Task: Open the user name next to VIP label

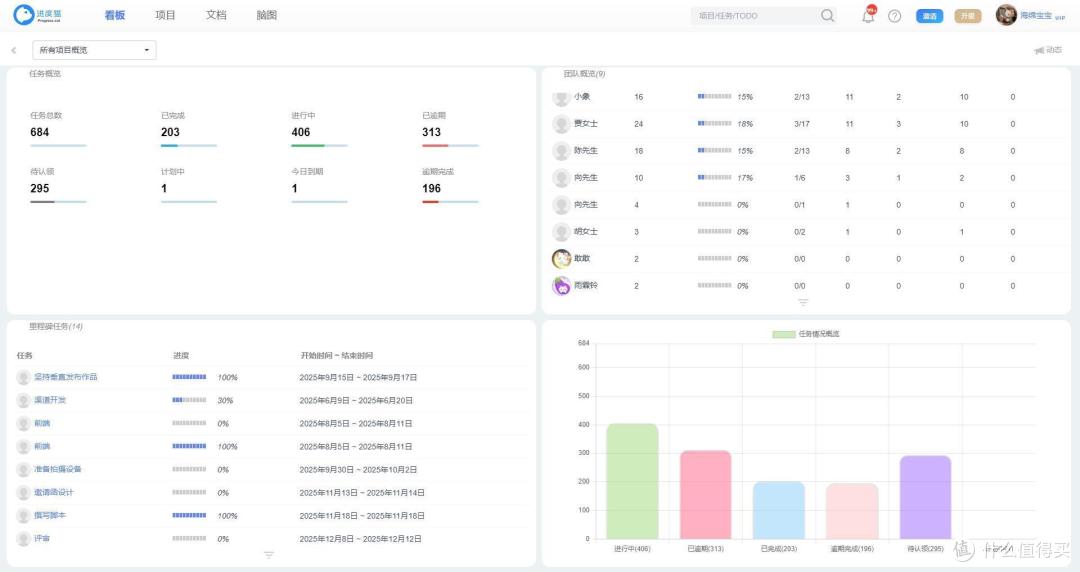Action: pyautogui.click(x=1035, y=15)
